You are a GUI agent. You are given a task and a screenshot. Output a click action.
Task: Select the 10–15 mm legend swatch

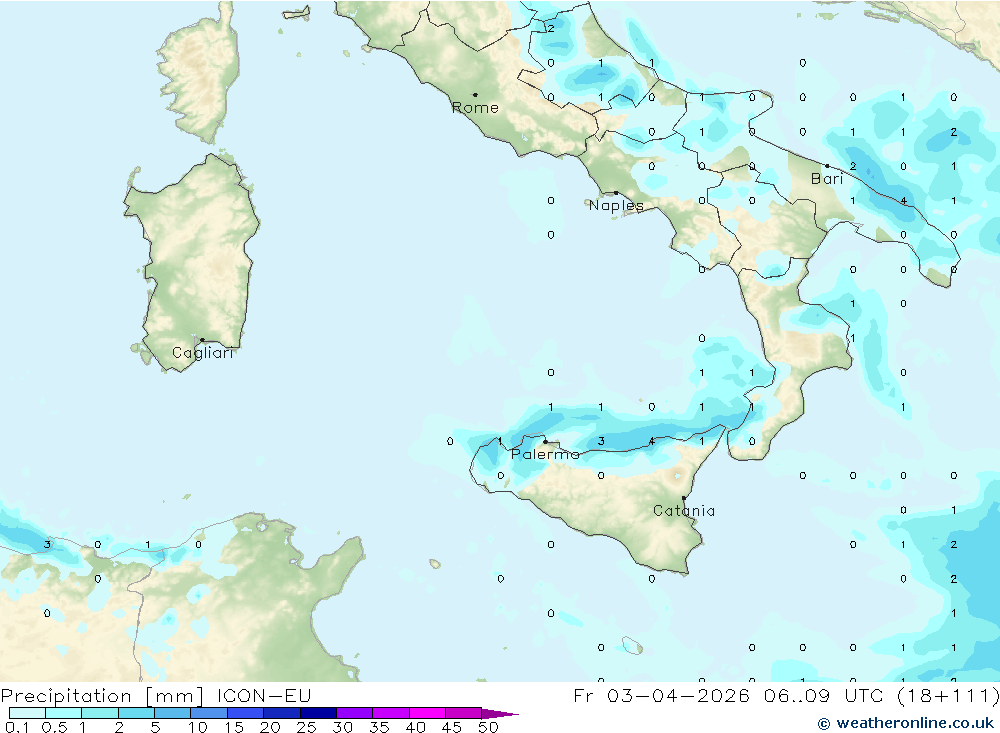click(x=209, y=713)
